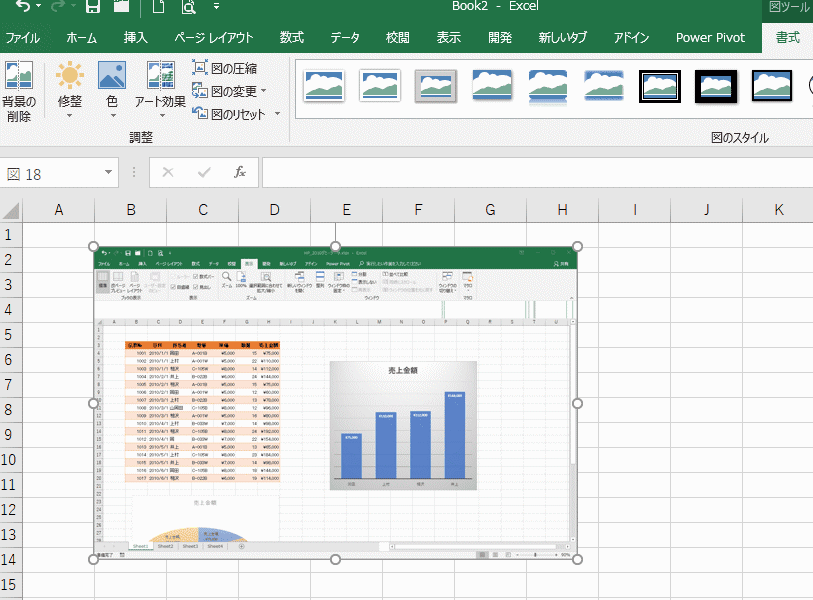Switch to the 表示 (View) tab
The width and height of the screenshot is (813, 600).
[x=448, y=38]
